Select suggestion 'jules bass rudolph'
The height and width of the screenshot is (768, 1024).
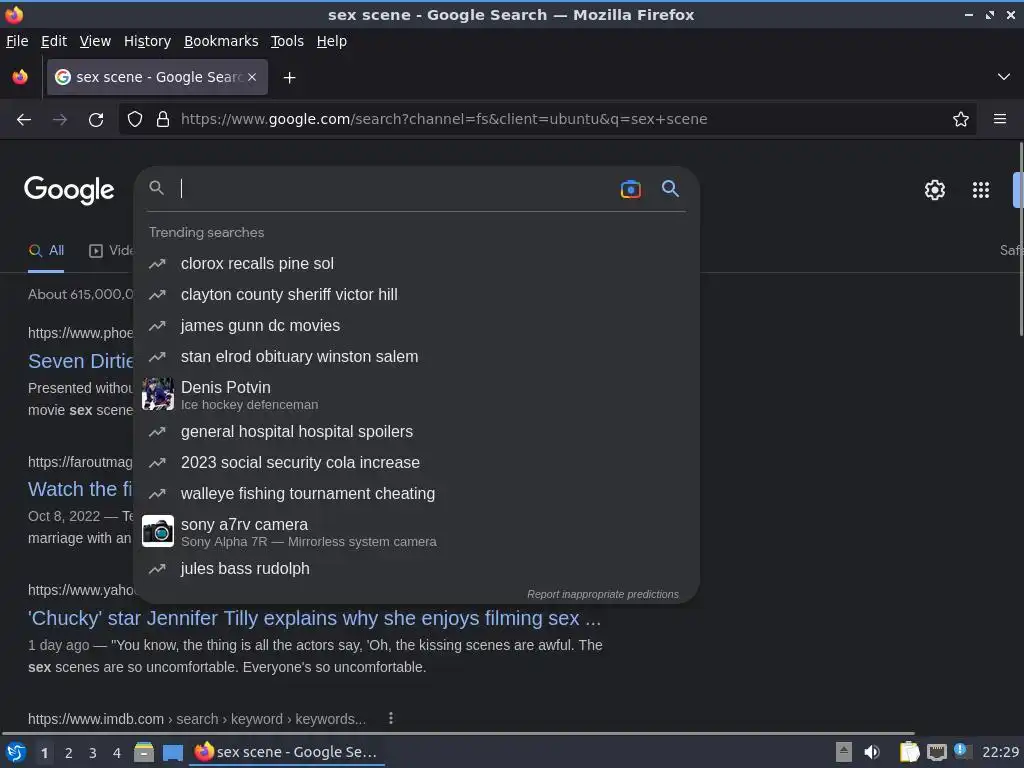(416, 569)
